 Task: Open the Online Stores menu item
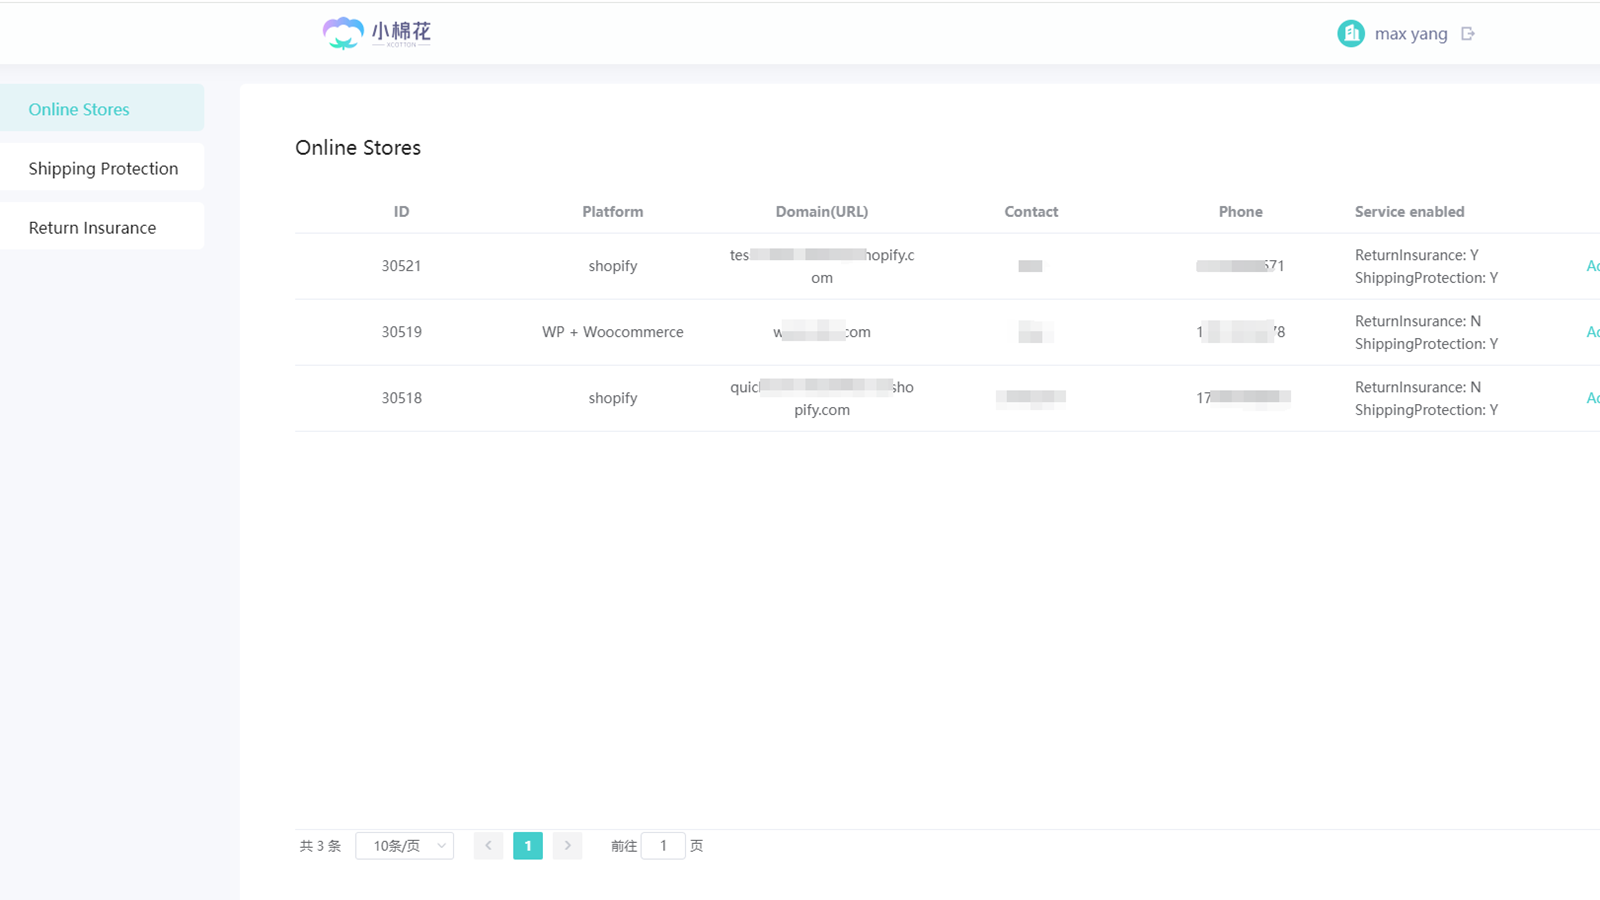(79, 109)
